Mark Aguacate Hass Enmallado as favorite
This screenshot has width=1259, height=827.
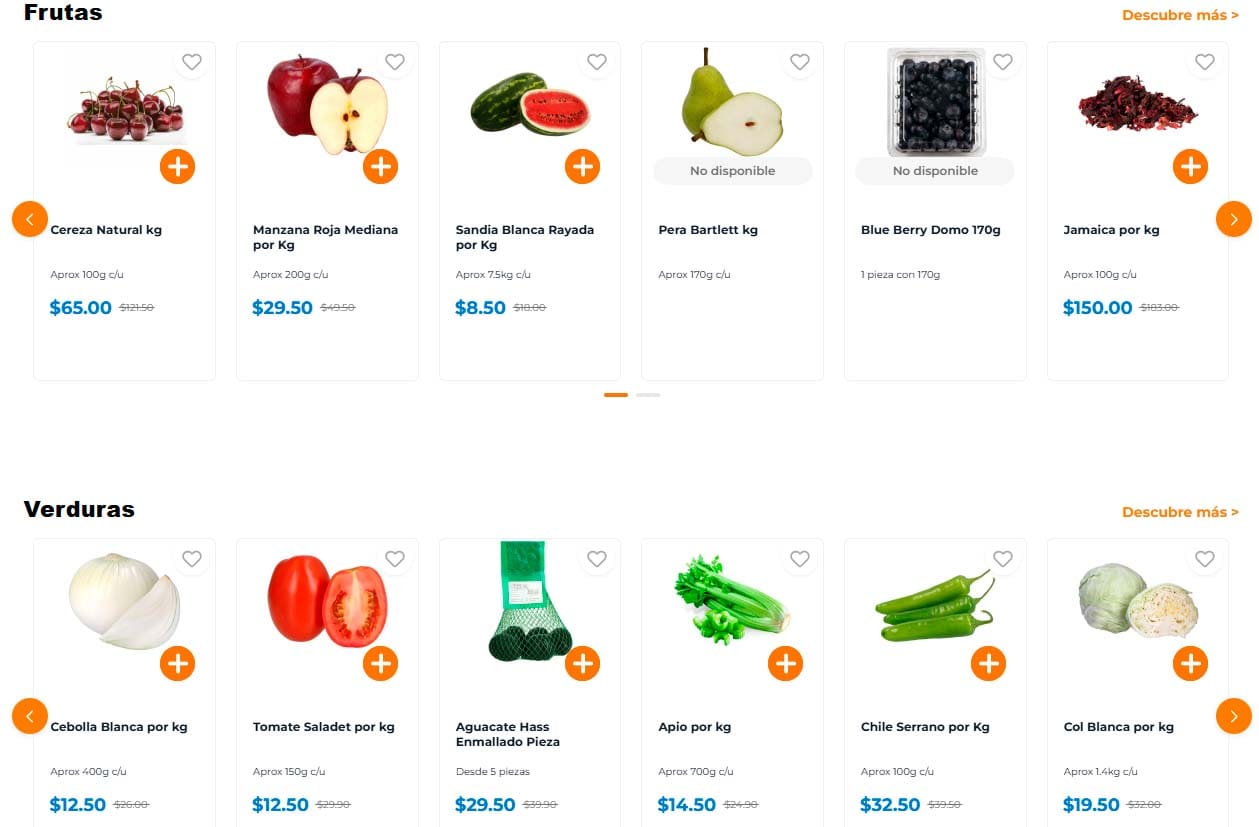(597, 559)
